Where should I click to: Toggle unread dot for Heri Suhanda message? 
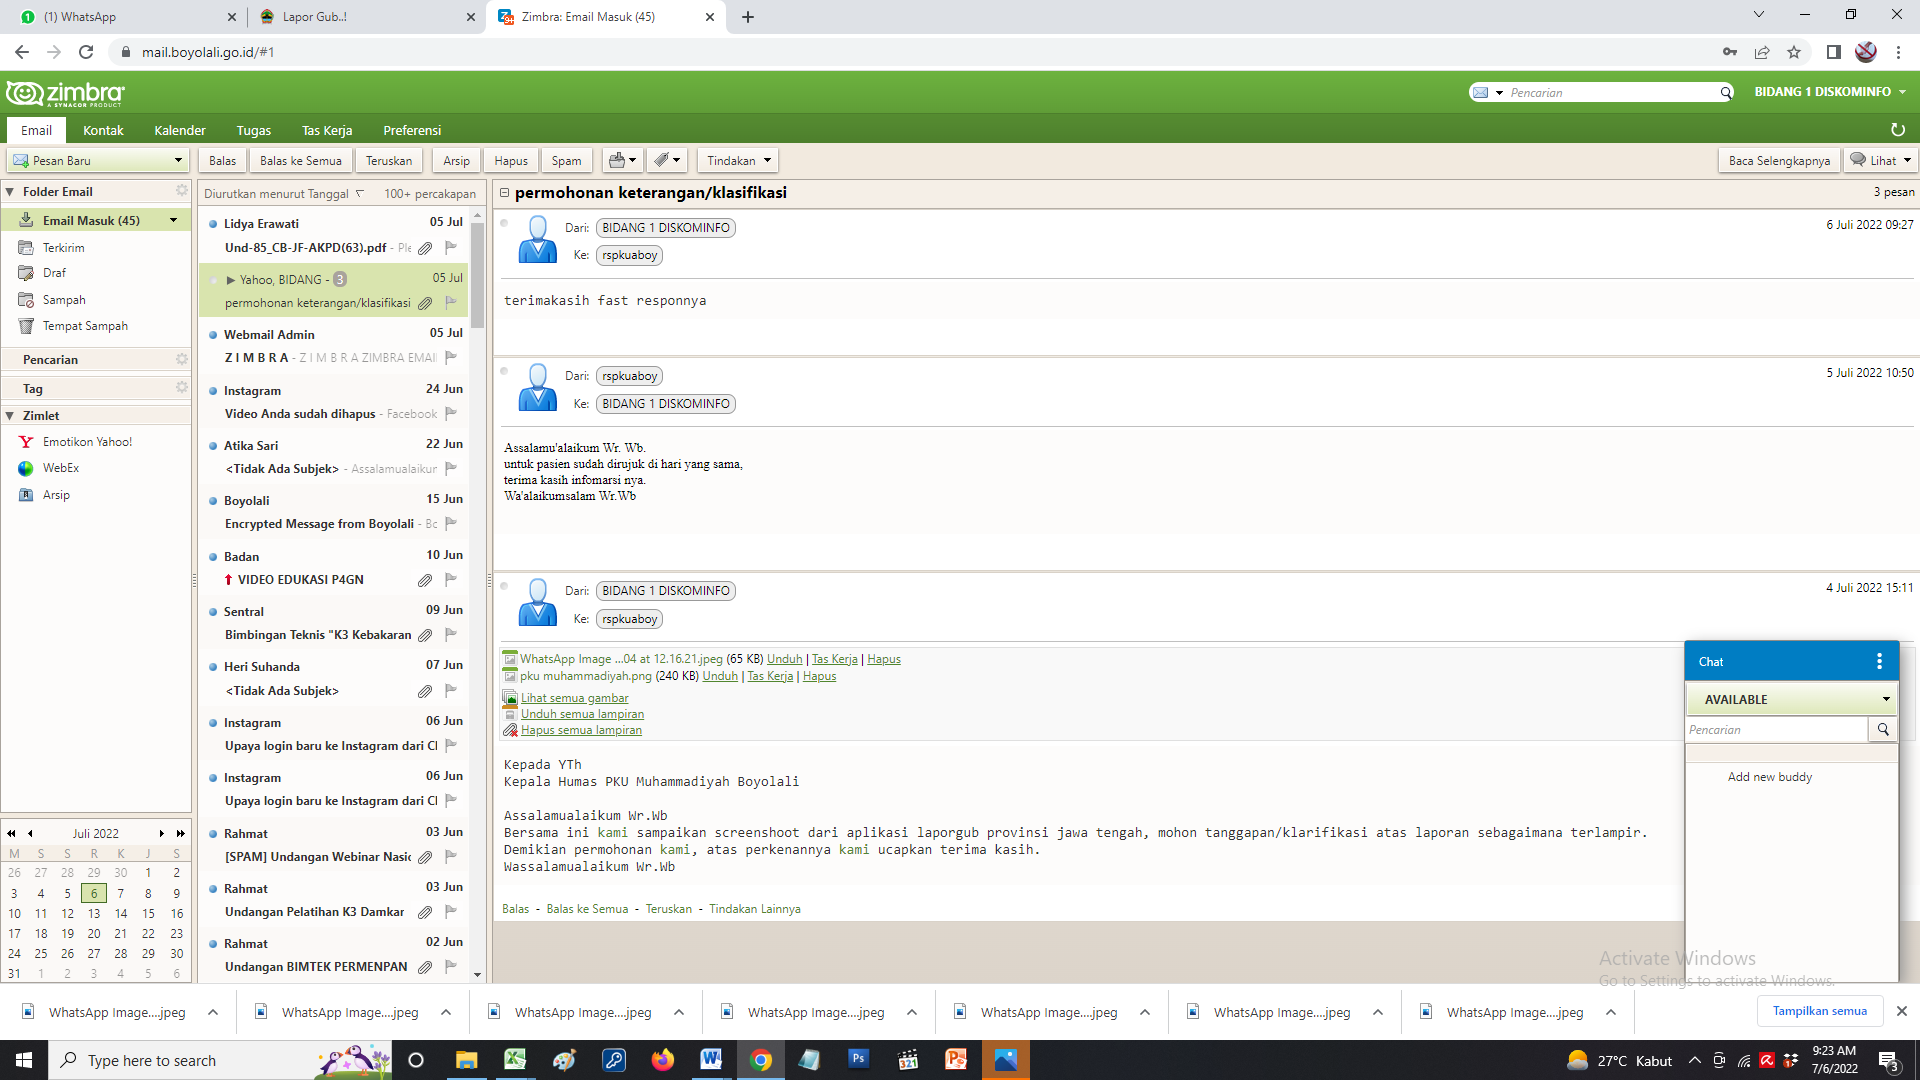point(213,667)
